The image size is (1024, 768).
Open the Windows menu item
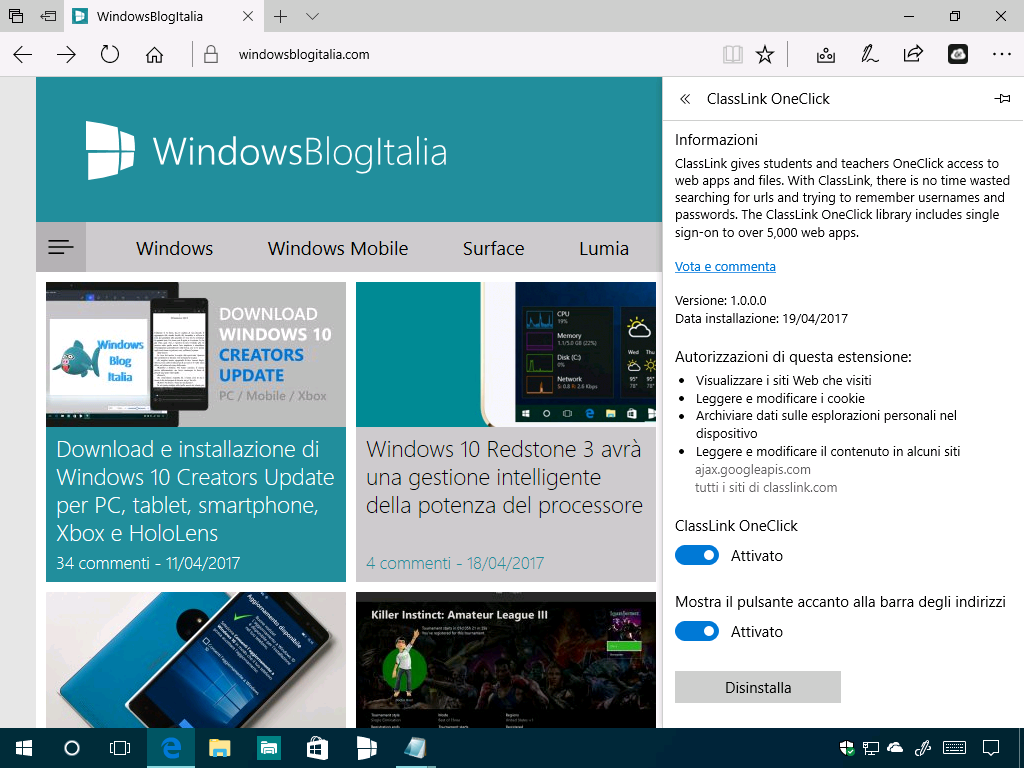[174, 249]
